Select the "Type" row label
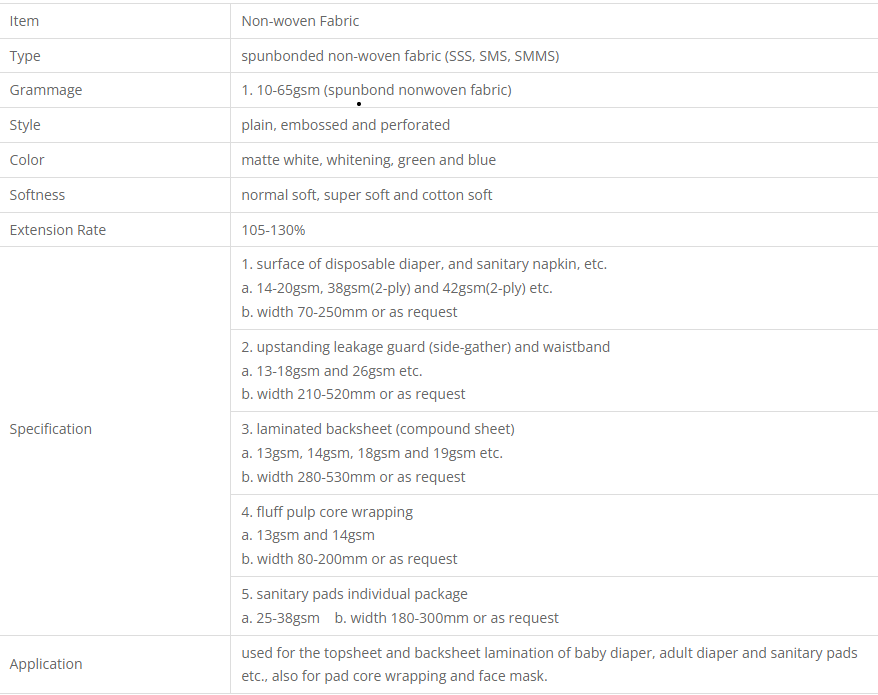Image resolution: width=878 pixels, height=695 pixels. click(x=25, y=56)
